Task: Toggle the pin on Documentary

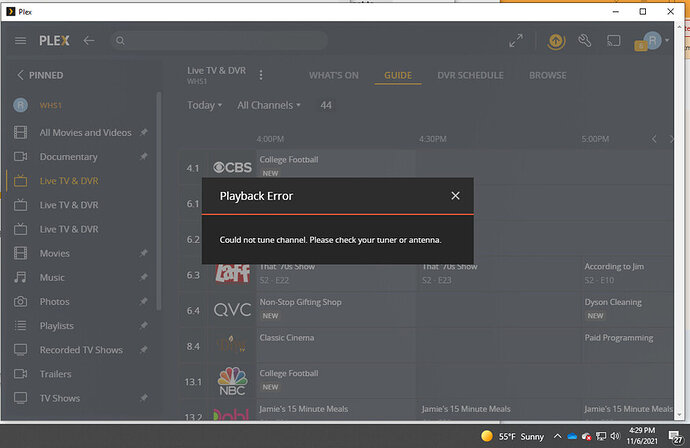Action: tap(144, 156)
